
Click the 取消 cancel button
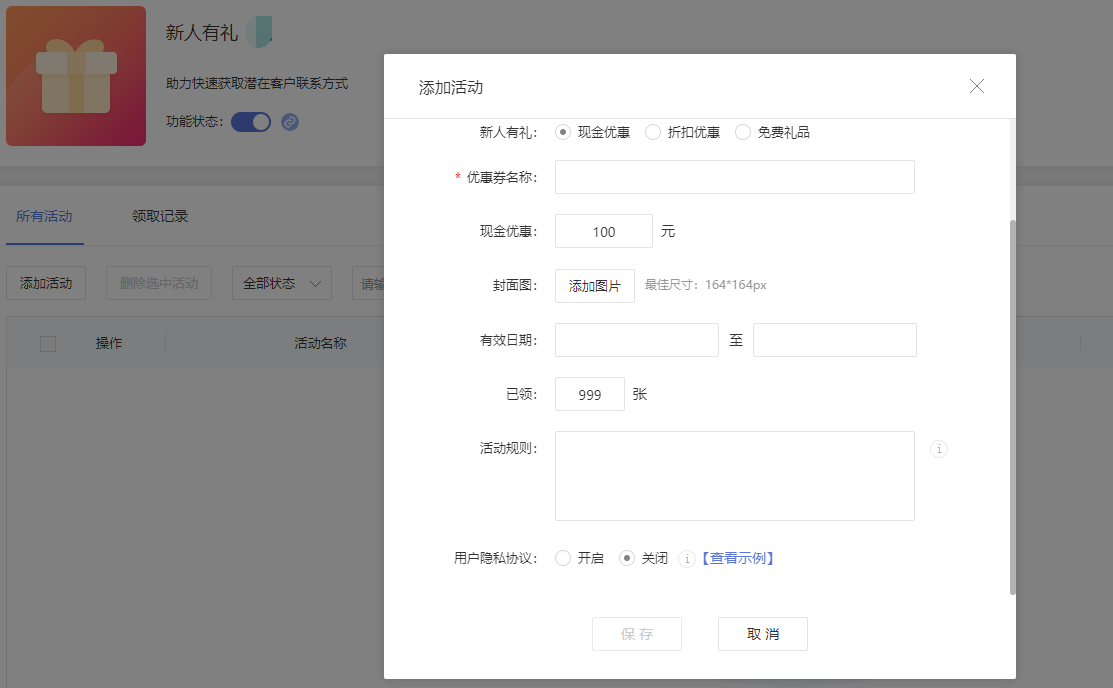click(x=762, y=633)
